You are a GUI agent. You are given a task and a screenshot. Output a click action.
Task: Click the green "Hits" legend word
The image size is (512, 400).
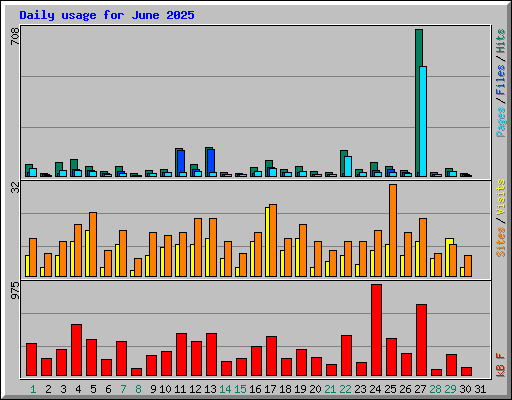tap(501, 41)
